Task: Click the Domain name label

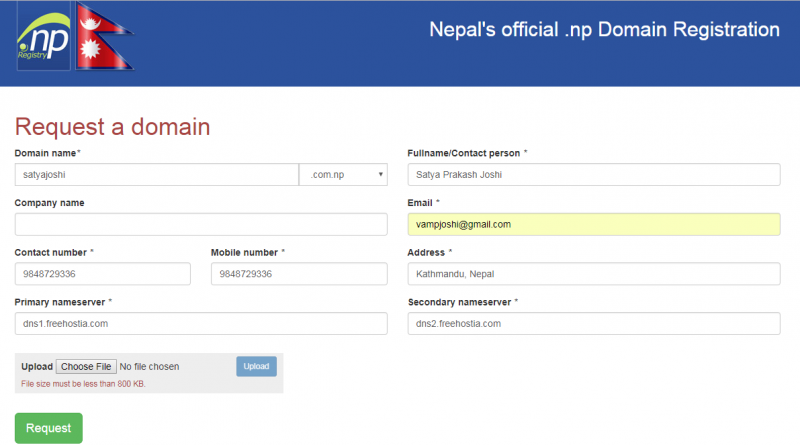Action: point(45,153)
